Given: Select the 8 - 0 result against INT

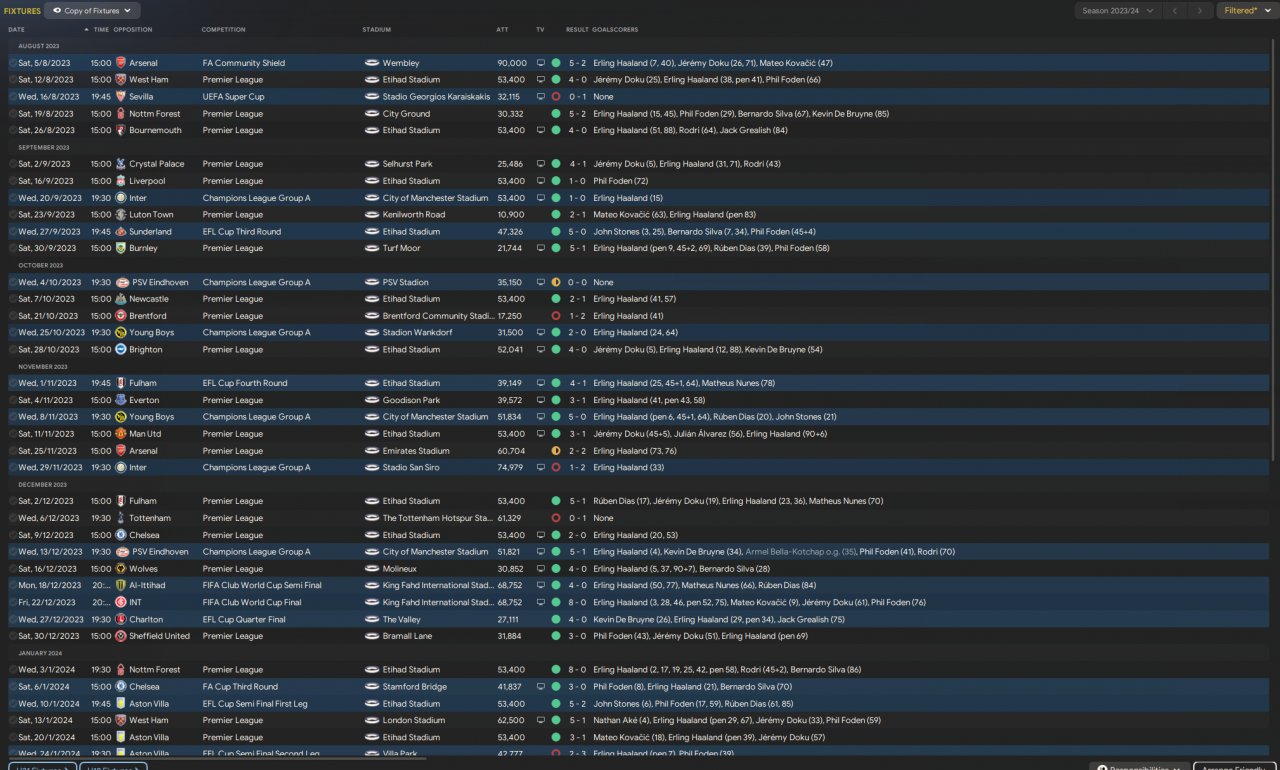Looking at the screenshot, I should click(x=578, y=603).
